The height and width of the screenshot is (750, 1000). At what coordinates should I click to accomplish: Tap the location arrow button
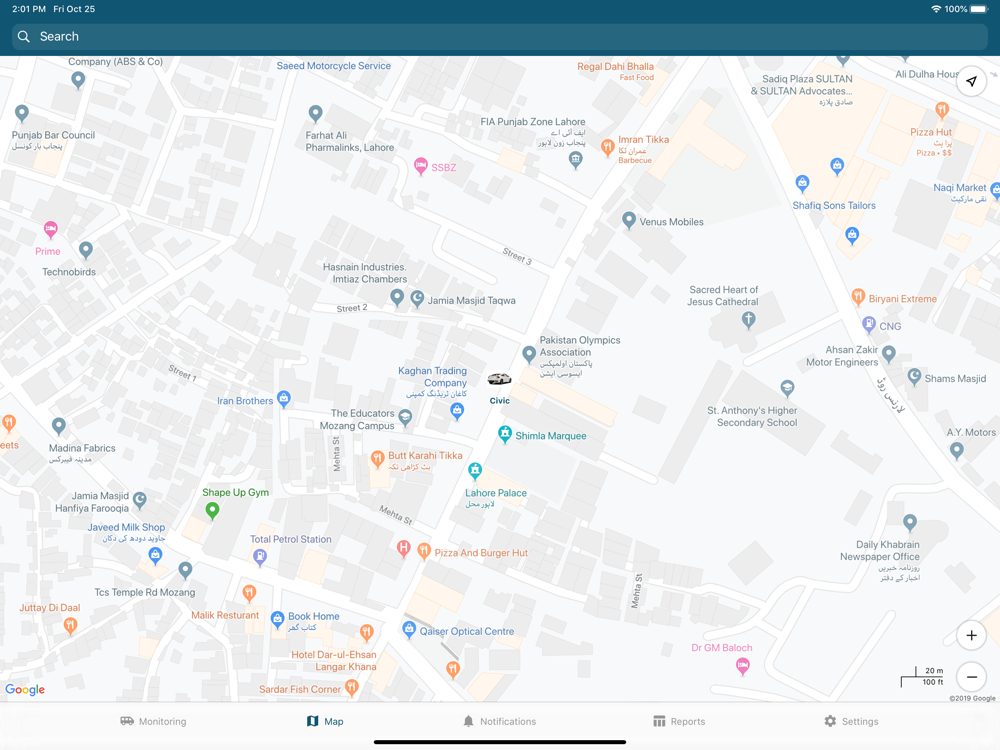[971, 81]
